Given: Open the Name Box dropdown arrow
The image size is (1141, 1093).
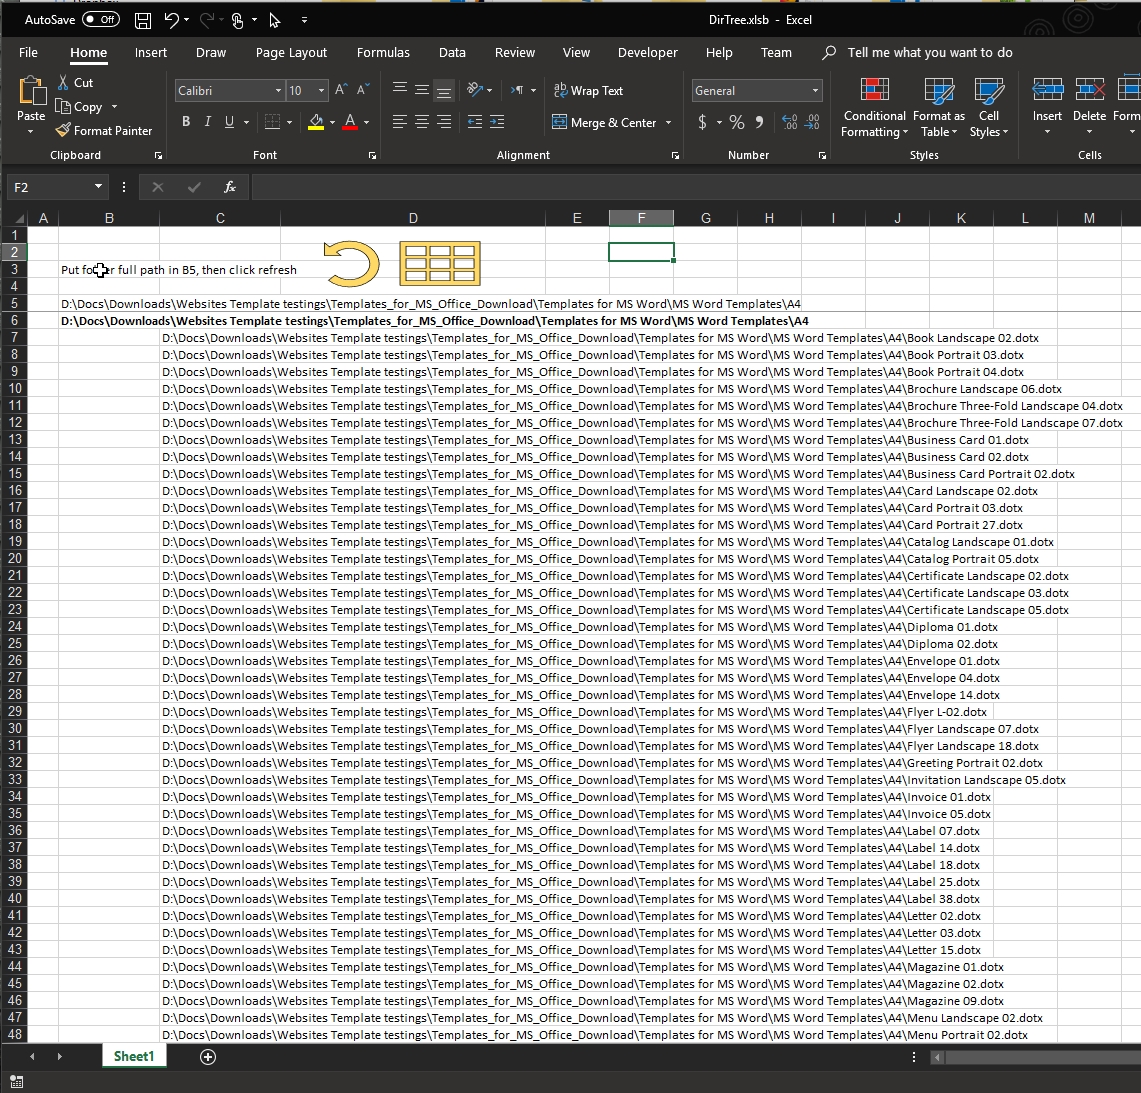Looking at the screenshot, I should pos(98,187).
